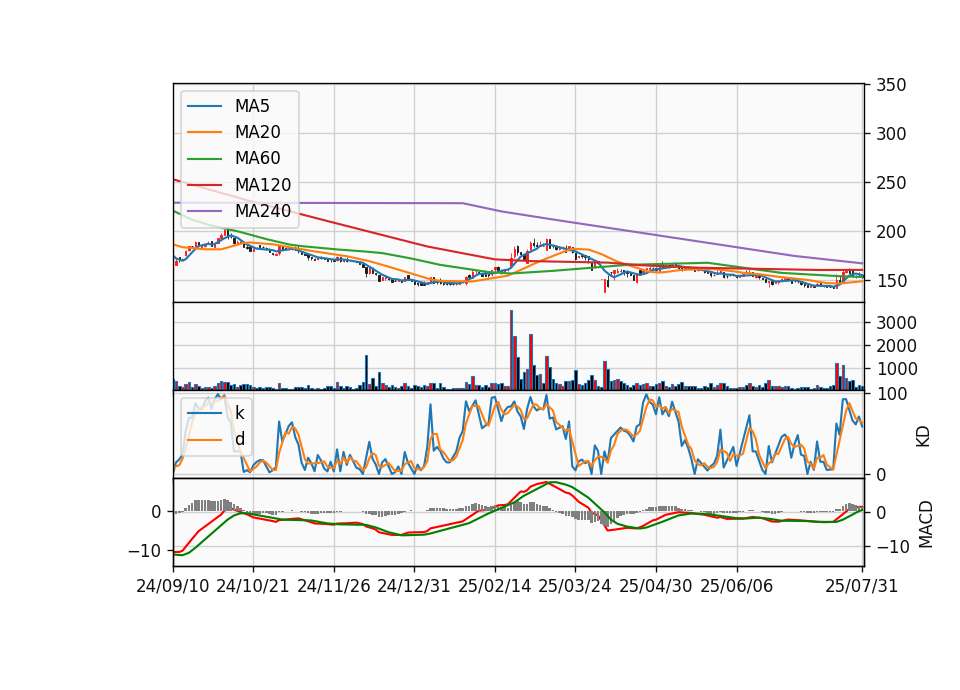Click the MA60 legend label

257,159
